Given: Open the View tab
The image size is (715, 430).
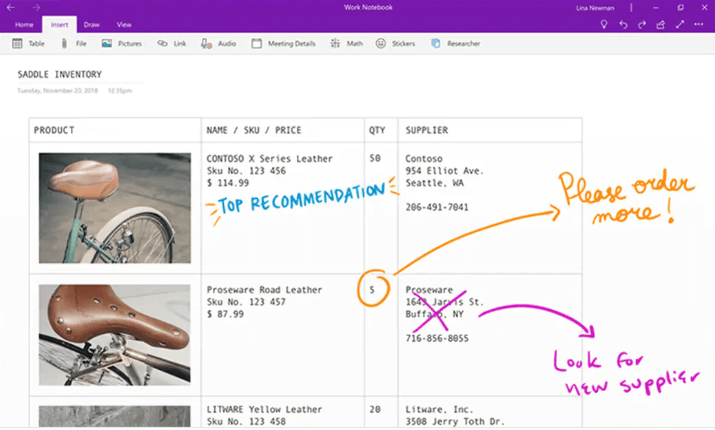Looking at the screenshot, I should pos(124,24).
